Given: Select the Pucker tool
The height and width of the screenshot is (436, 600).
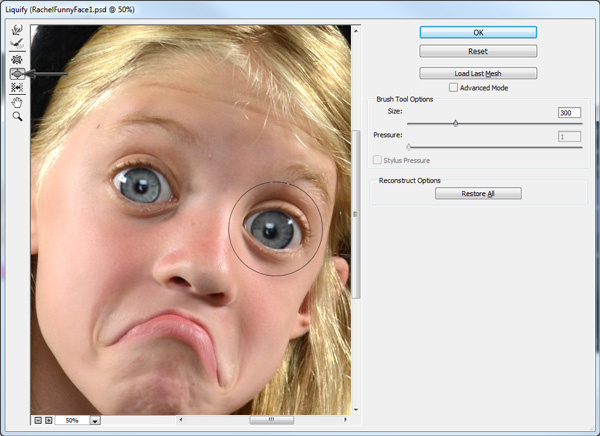Looking at the screenshot, I should [17, 59].
